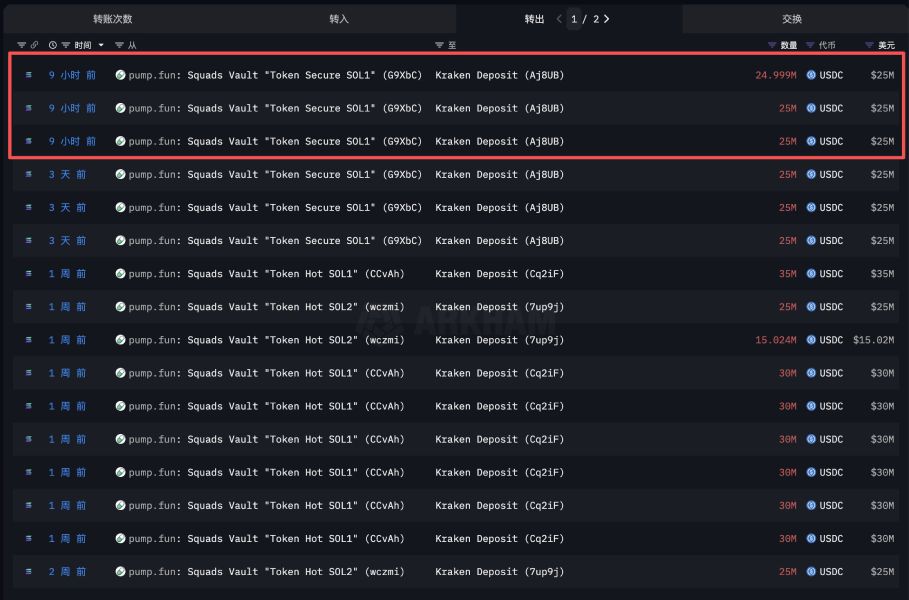
Task: Open the 美元 (USD) column filter
Action: tap(869, 45)
